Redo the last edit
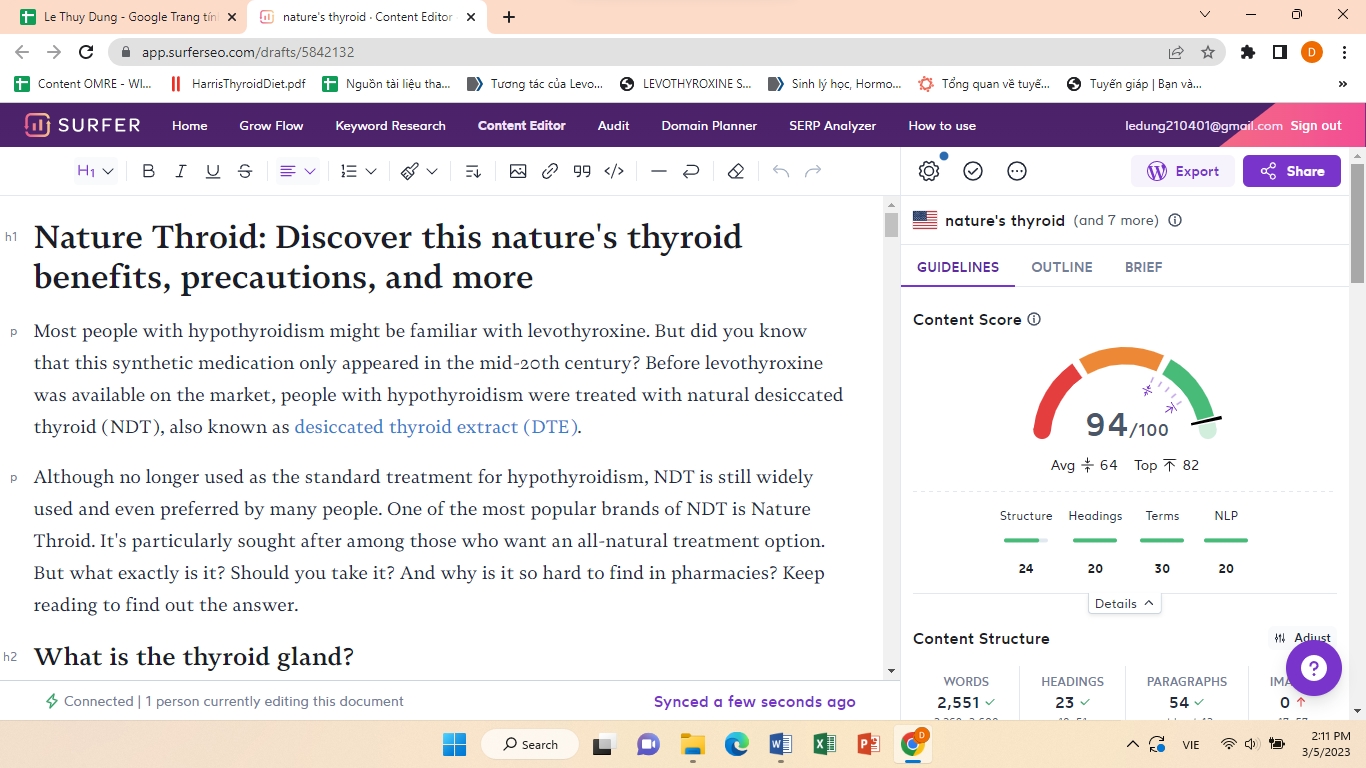This screenshot has width=1366, height=768. click(813, 171)
